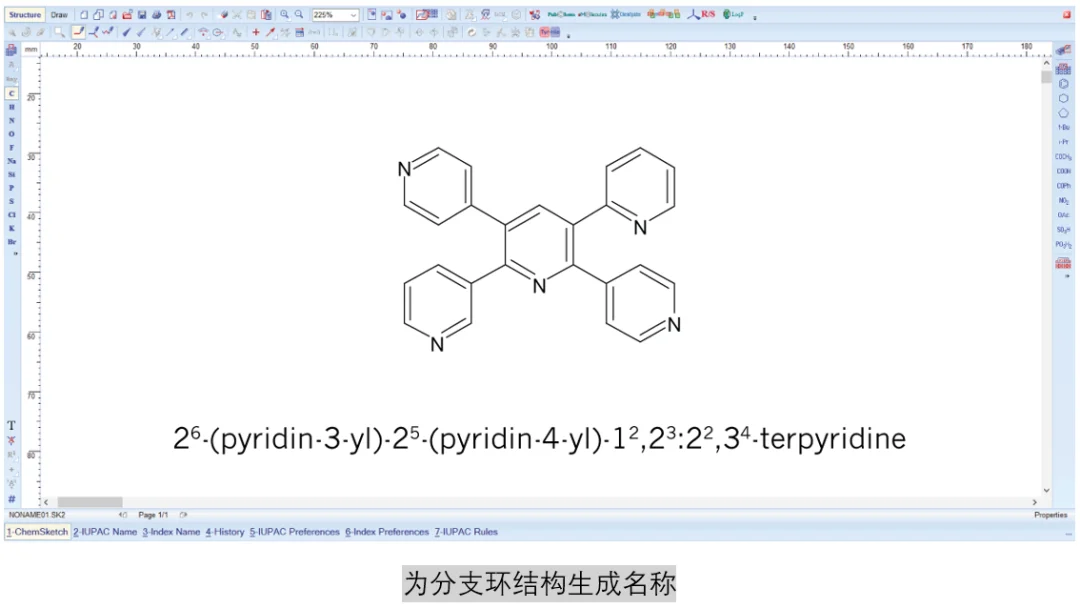Select the Hydrogen atom
Screen dimensions: 1080x608
[x=12, y=107]
